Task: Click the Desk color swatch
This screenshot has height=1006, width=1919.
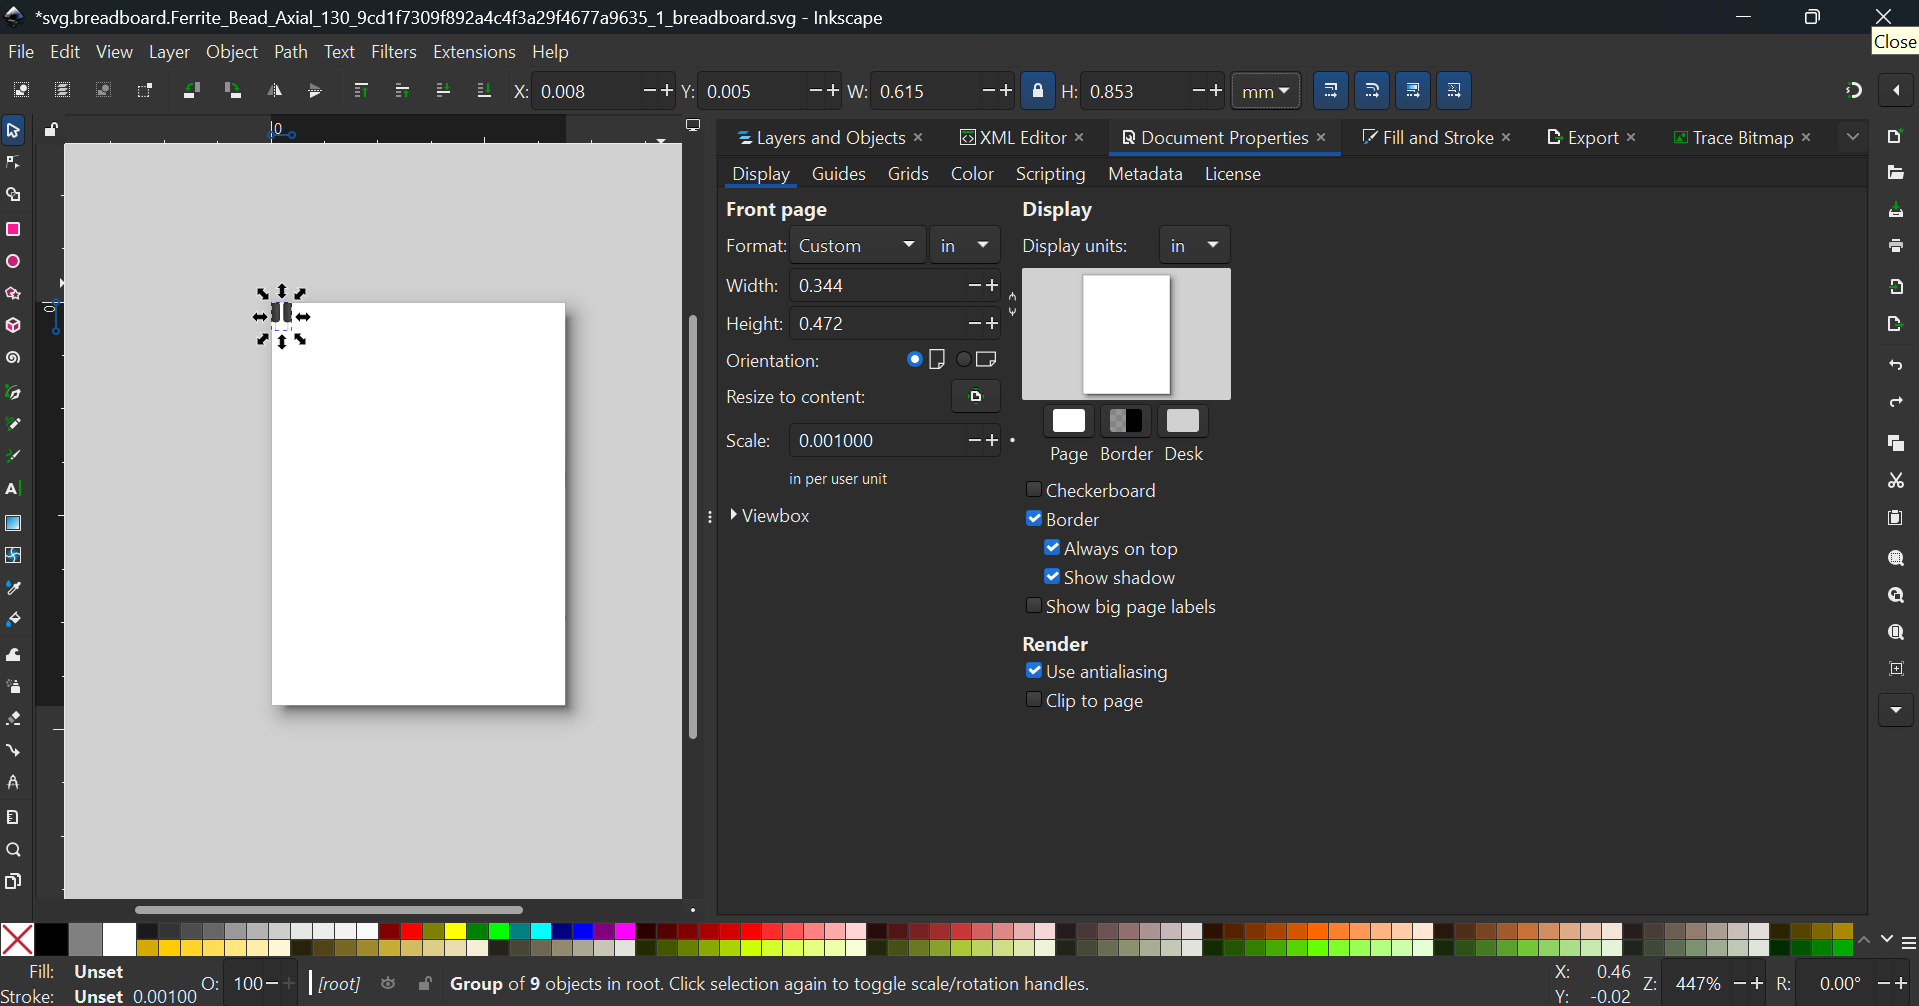Action: click(1183, 422)
